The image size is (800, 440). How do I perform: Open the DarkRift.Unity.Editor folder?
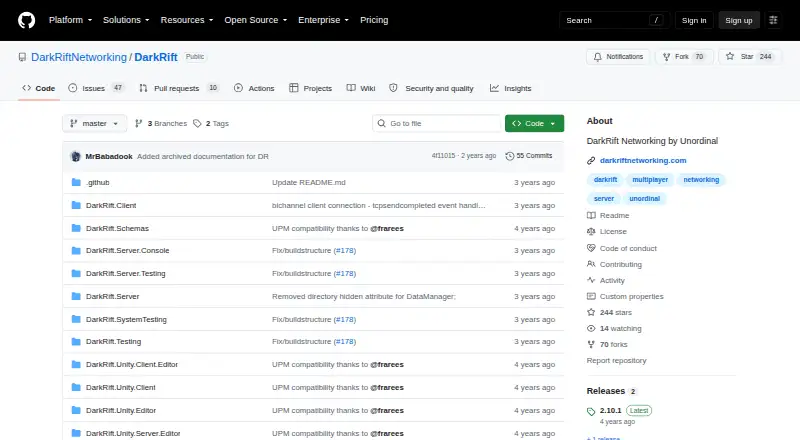[121, 410]
